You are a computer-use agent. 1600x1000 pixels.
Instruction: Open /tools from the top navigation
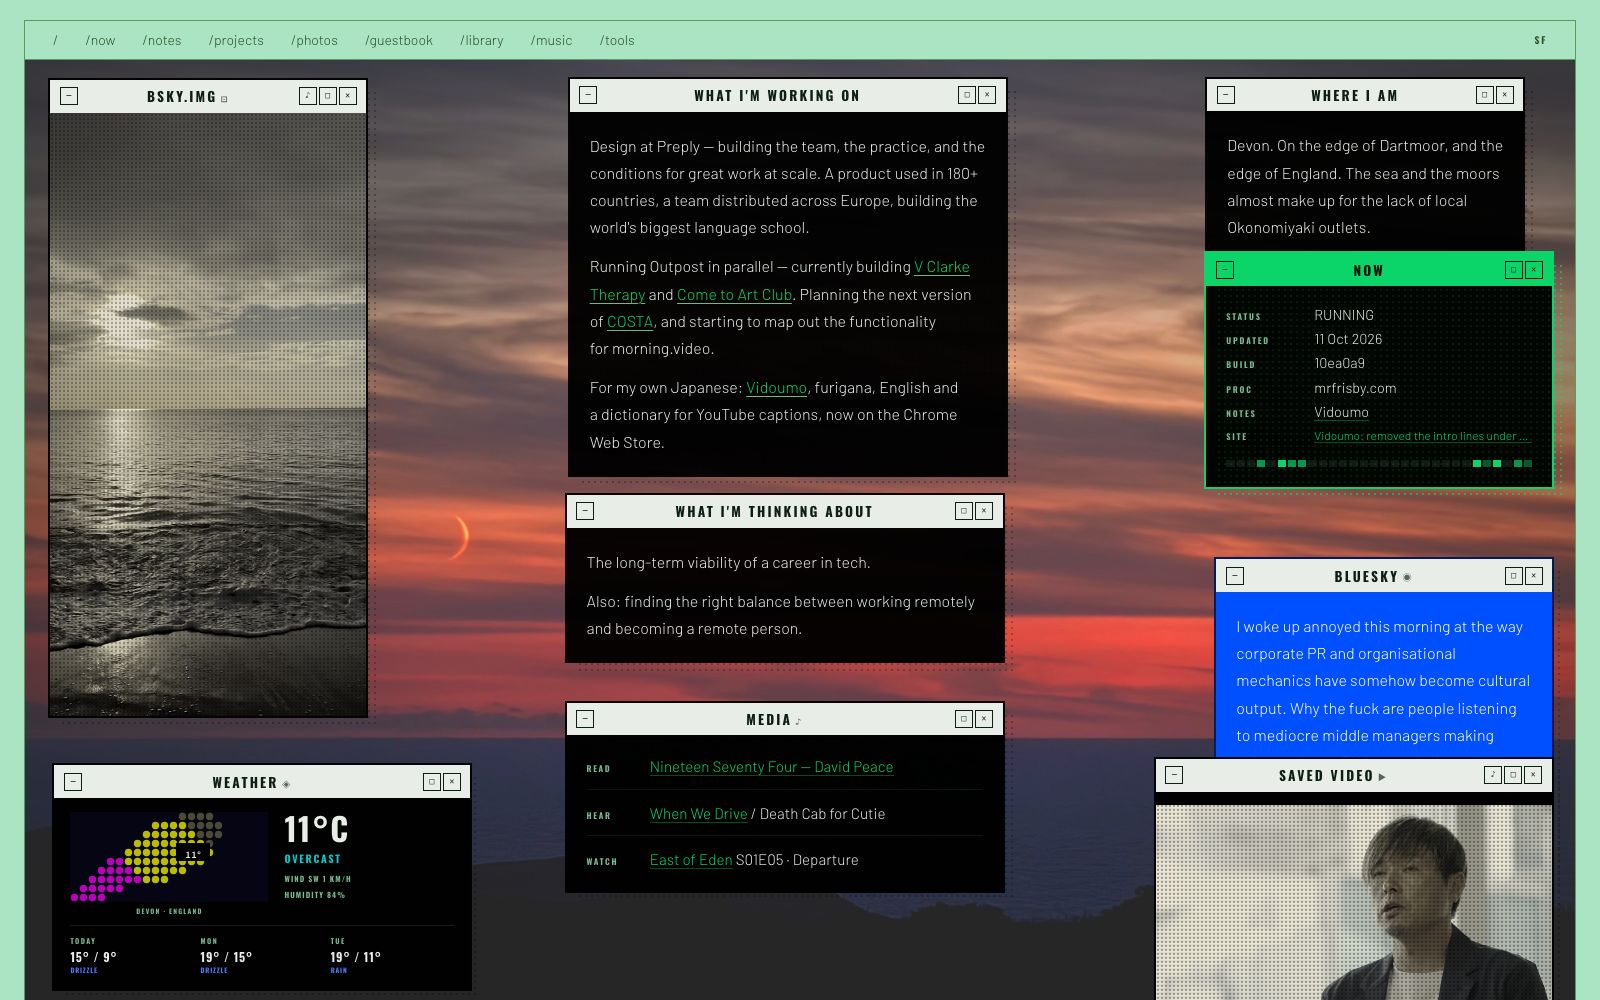[x=617, y=41]
